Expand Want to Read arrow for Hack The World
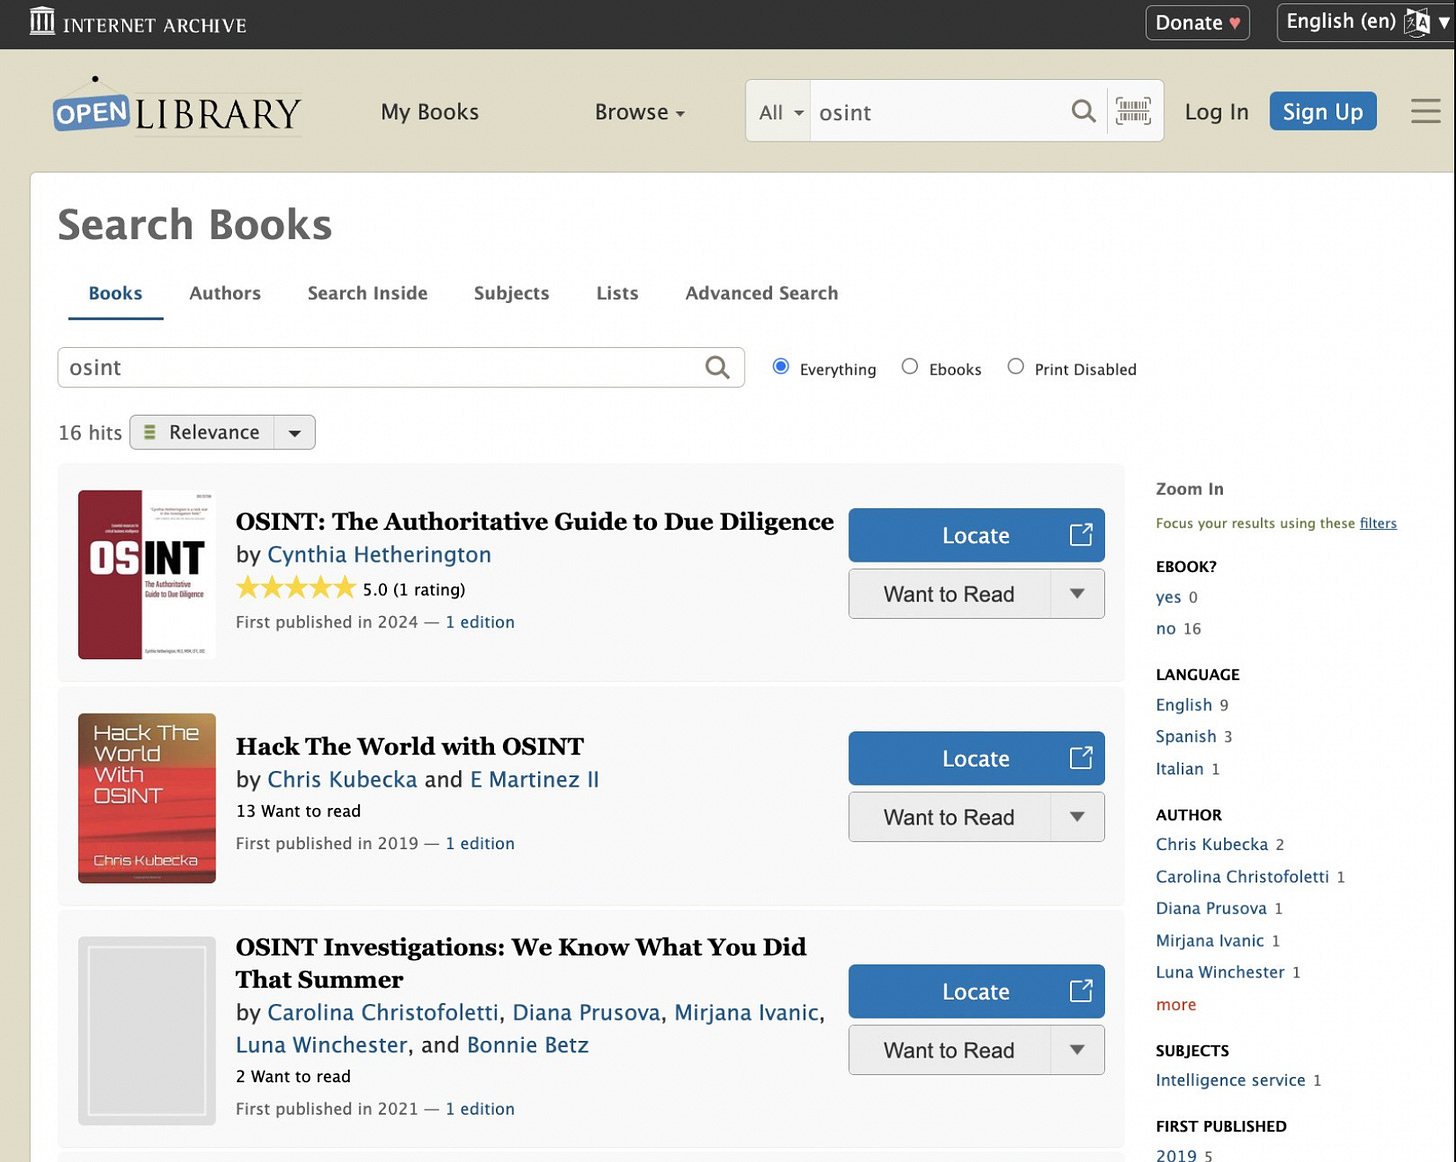The height and width of the screenshot is (1162, 1456). tap(1077, 817)
